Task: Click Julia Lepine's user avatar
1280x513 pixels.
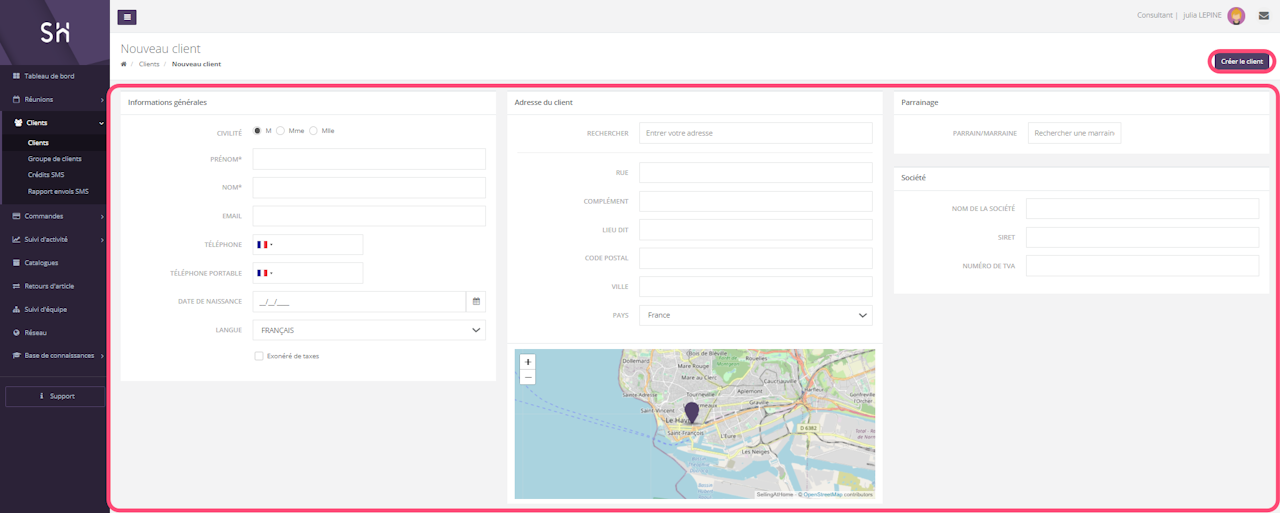Action: (1236, 16)
